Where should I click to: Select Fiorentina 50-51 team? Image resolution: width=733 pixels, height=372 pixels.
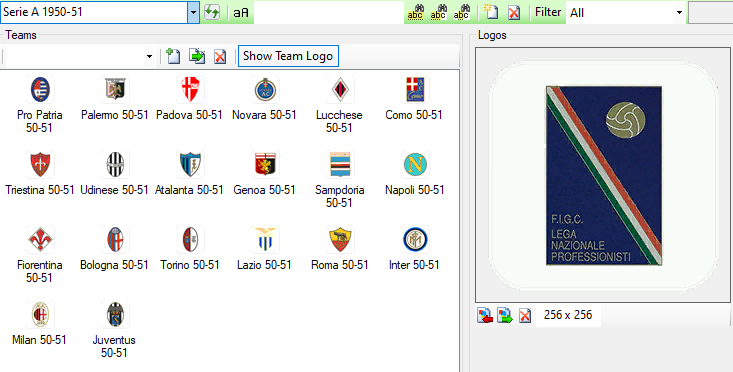[x=40, y=255]
